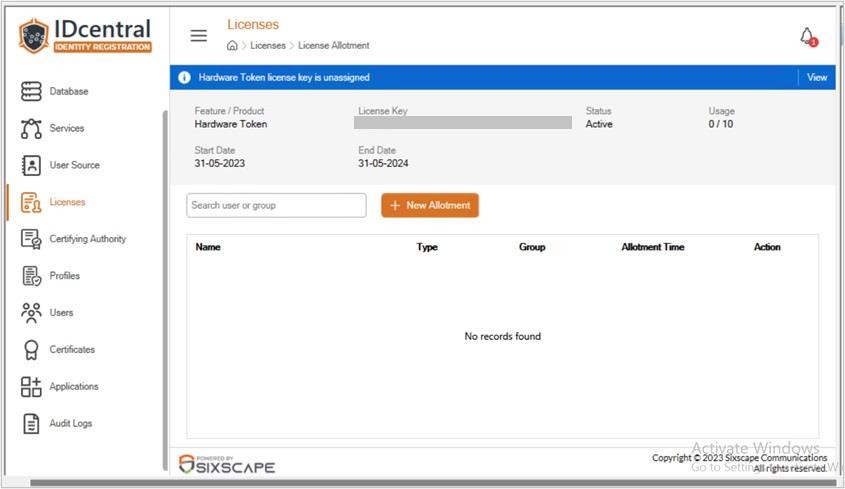Image resolution: width=845 pixels, height=489 pixels.
Task: Go home via breadcrumb house icon
Action: tap(232, 45)
